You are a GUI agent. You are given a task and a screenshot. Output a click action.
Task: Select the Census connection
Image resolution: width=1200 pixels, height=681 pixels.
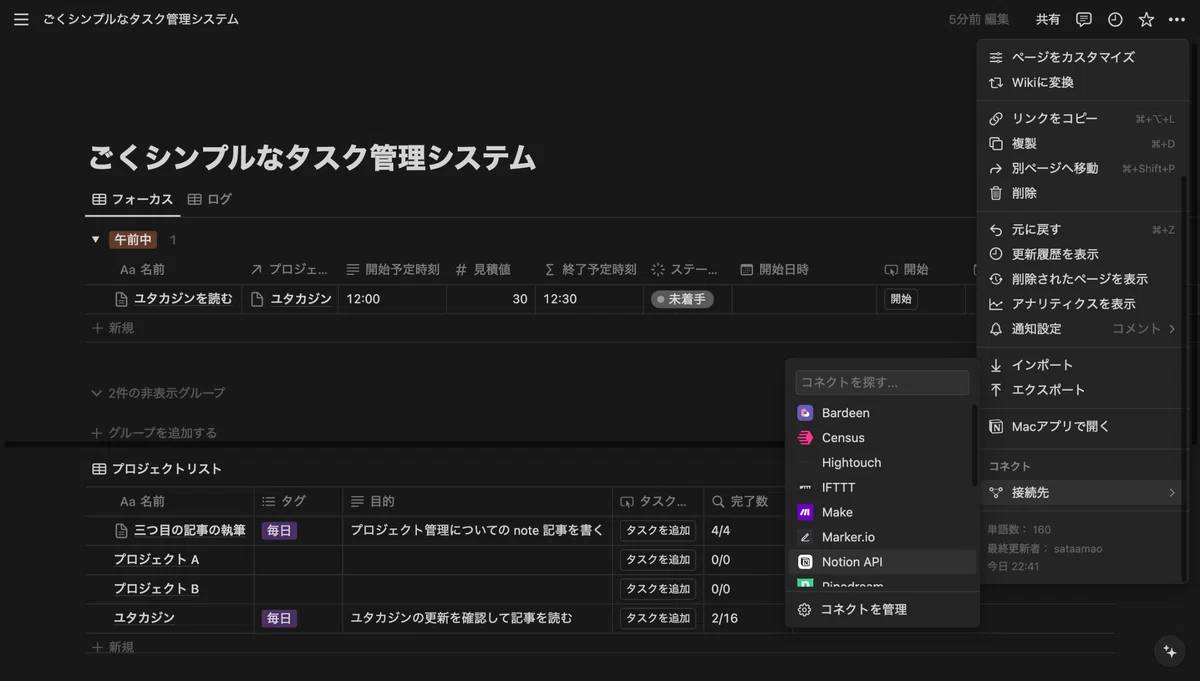pyautogui.click(x=882, y=438)
